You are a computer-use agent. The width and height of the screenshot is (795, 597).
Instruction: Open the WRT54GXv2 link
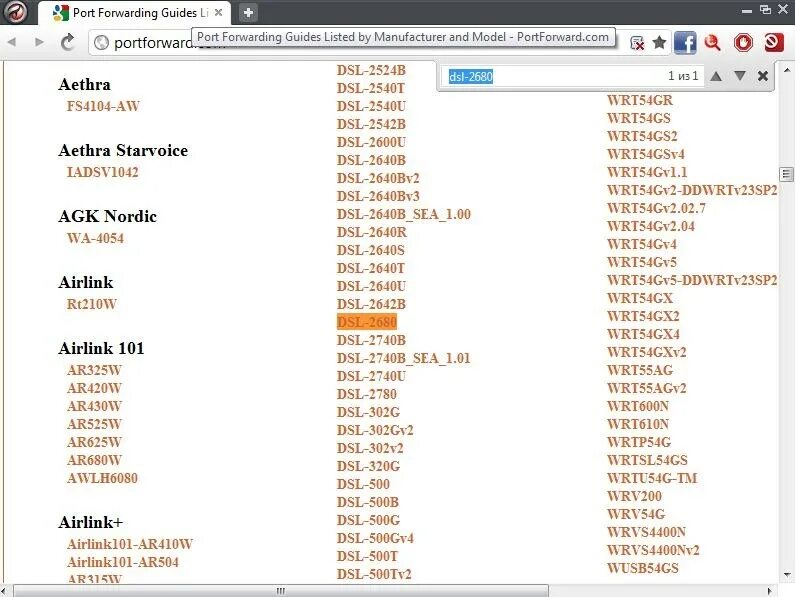tap(646, 352)
